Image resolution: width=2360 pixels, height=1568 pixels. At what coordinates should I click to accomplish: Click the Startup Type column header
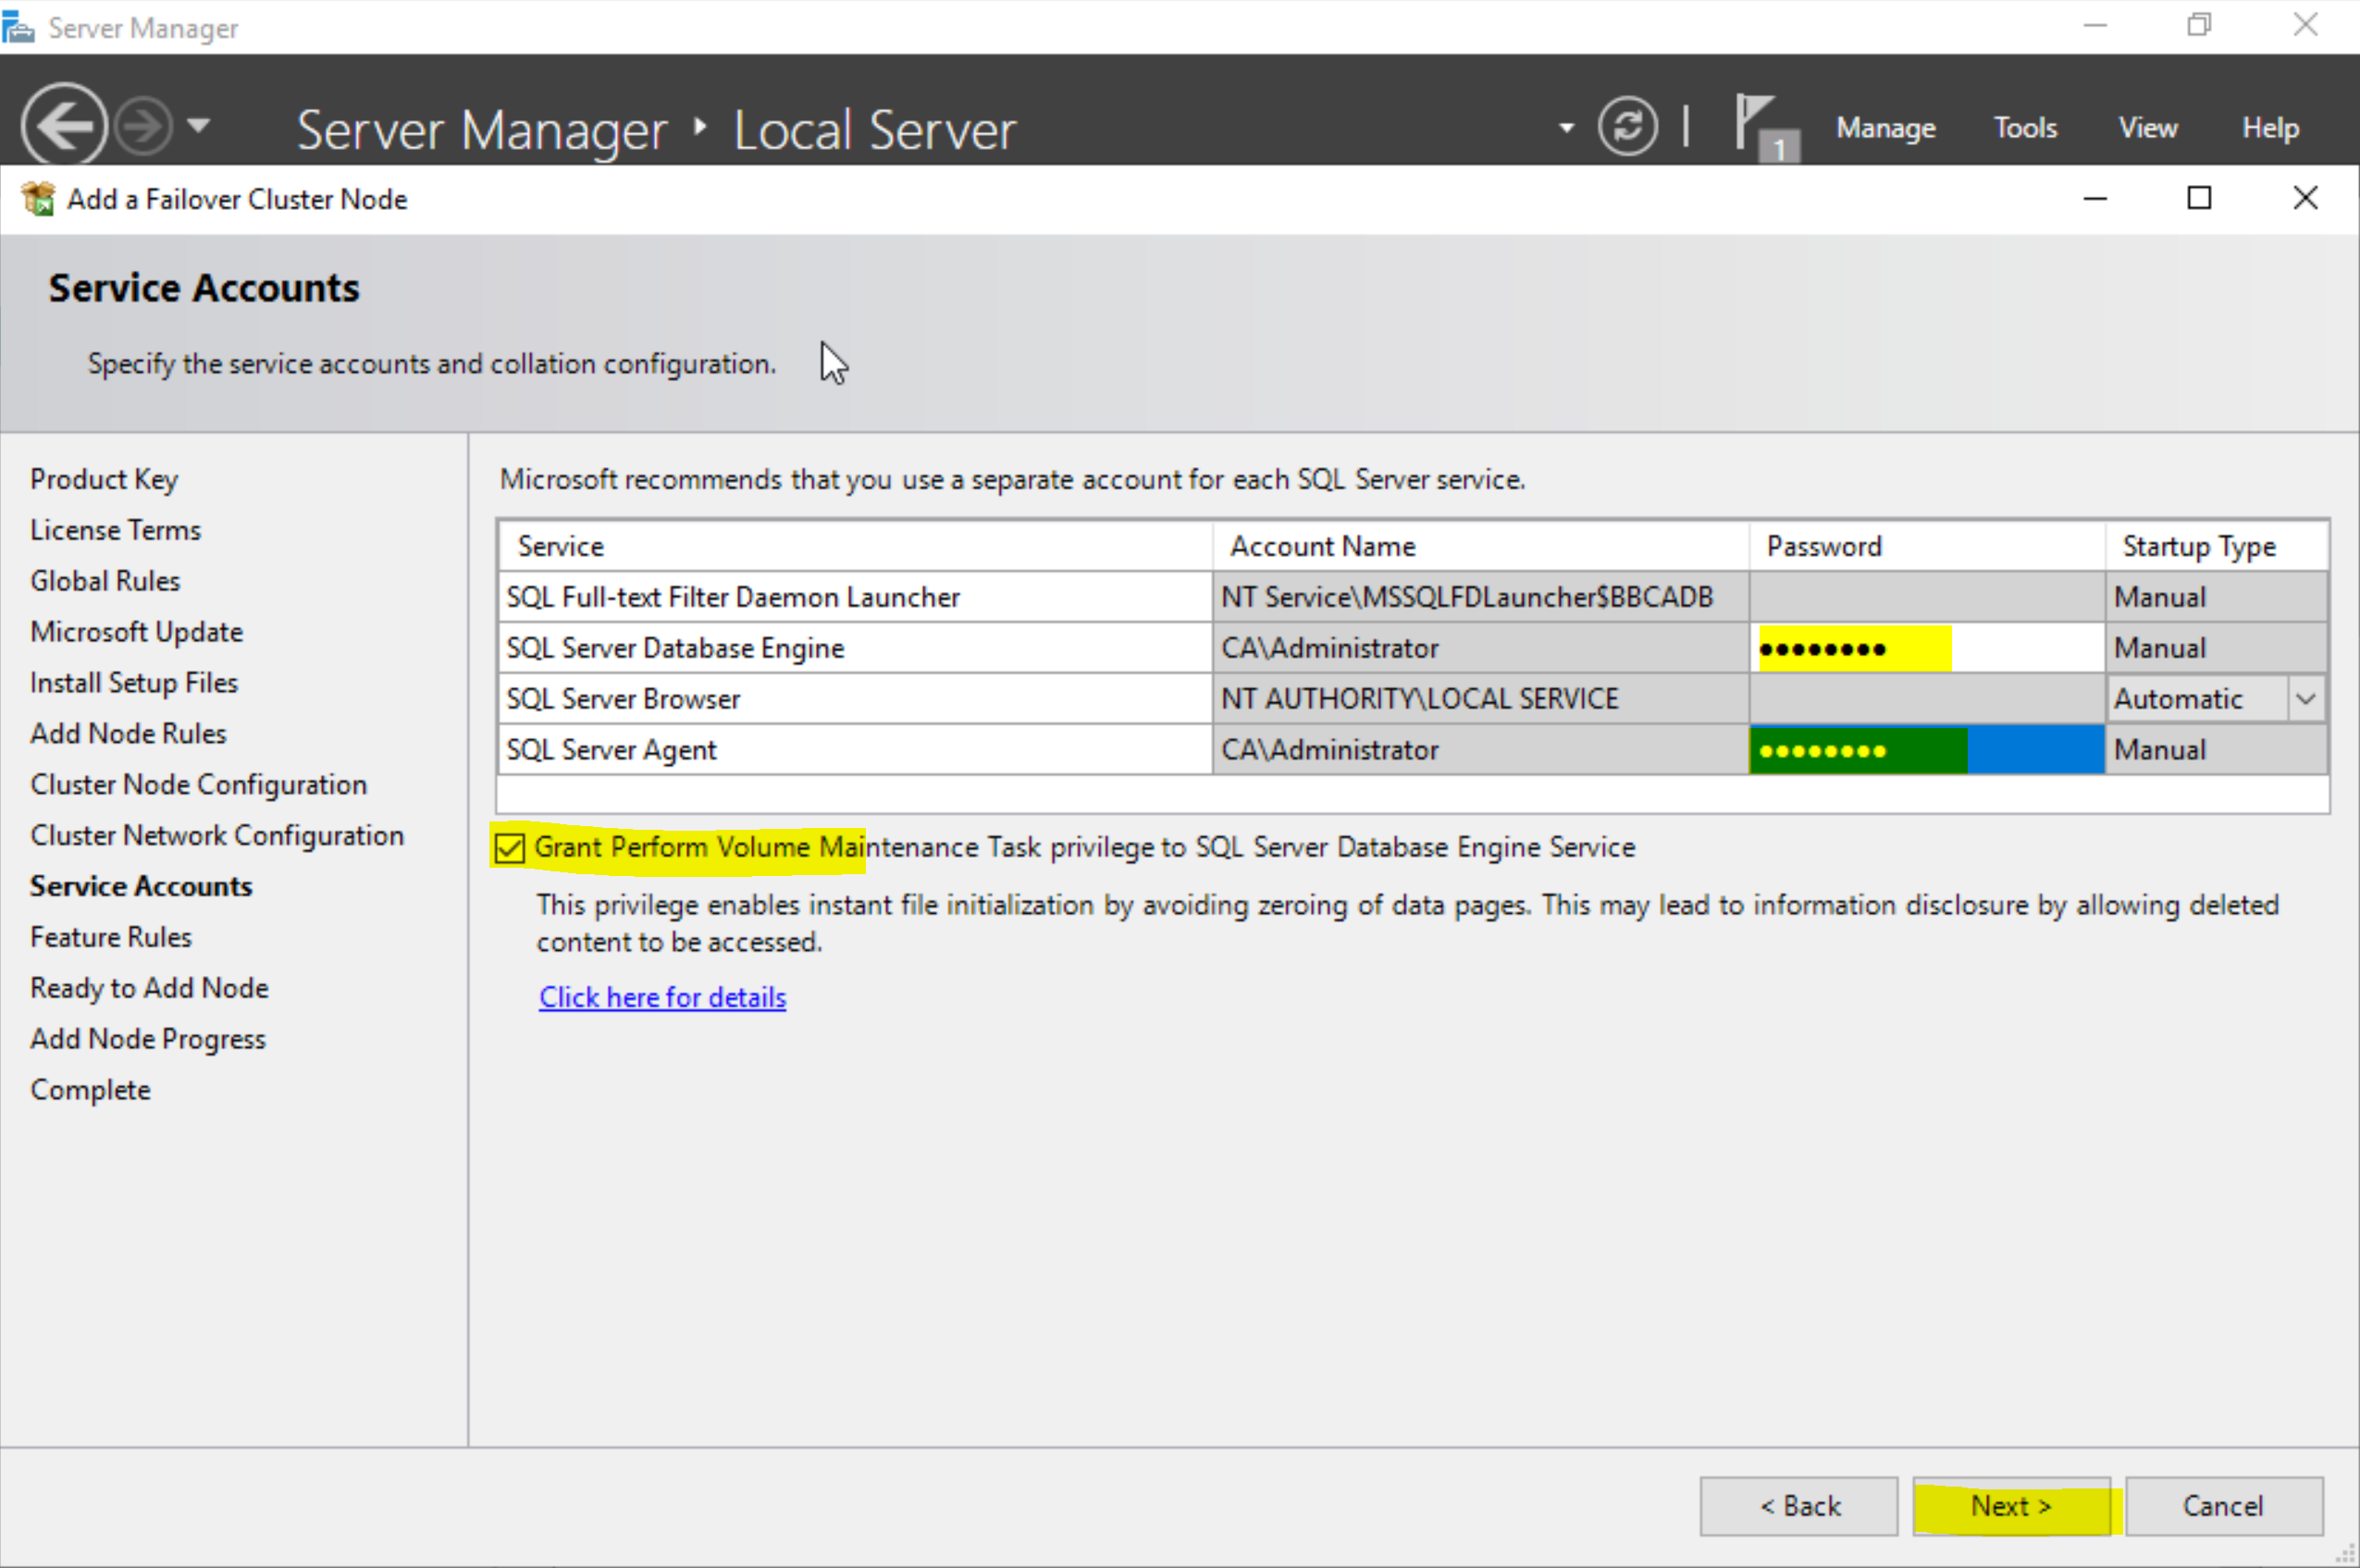pos(2217,546)
